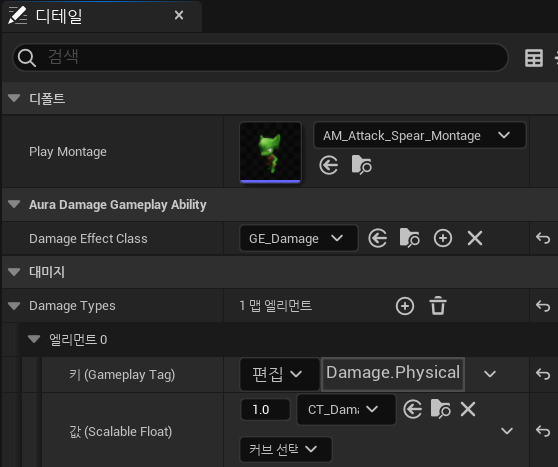Click the 값 (Scalable Float) label

pyautogui.click(x=121, y=431)
